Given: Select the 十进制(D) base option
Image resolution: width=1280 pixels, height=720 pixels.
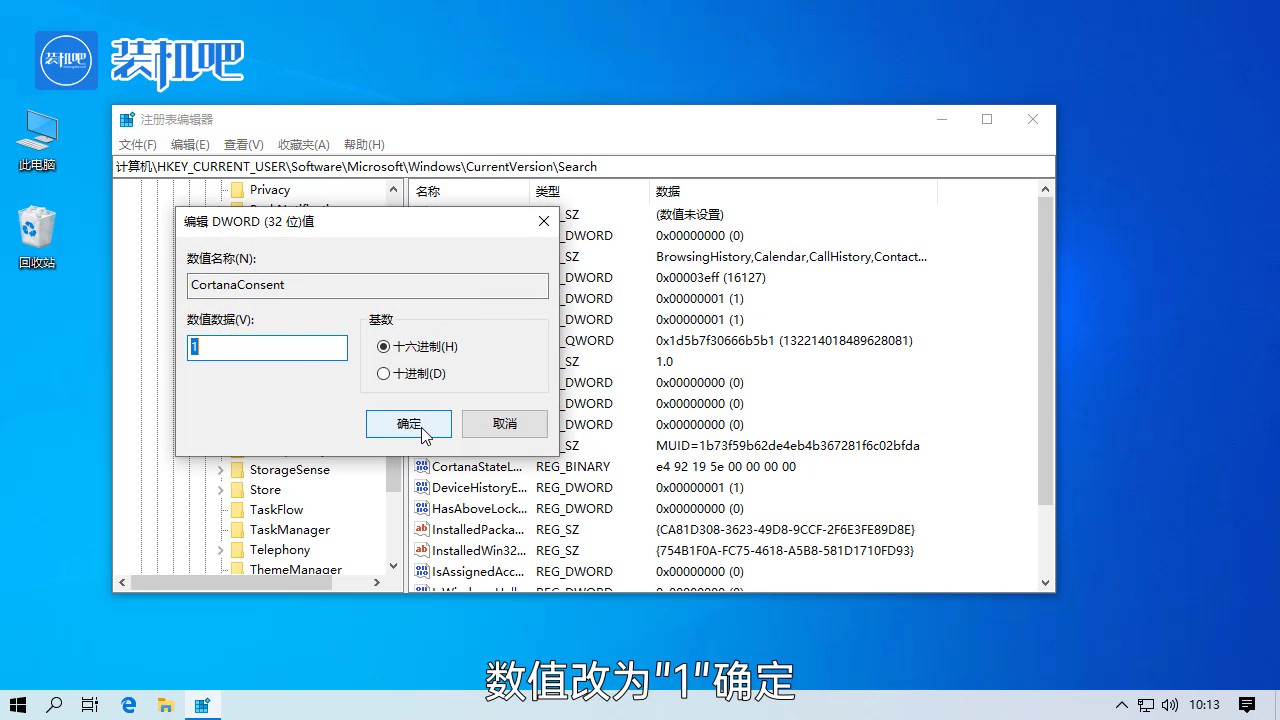Looking at the screenshot, I should 384,373.
